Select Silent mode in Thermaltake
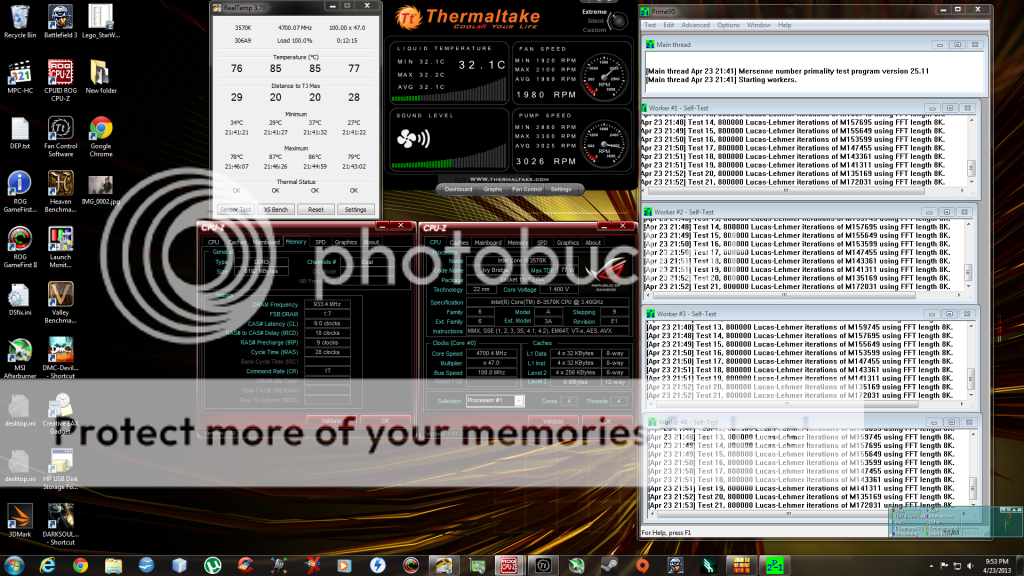 click(596, 21)
